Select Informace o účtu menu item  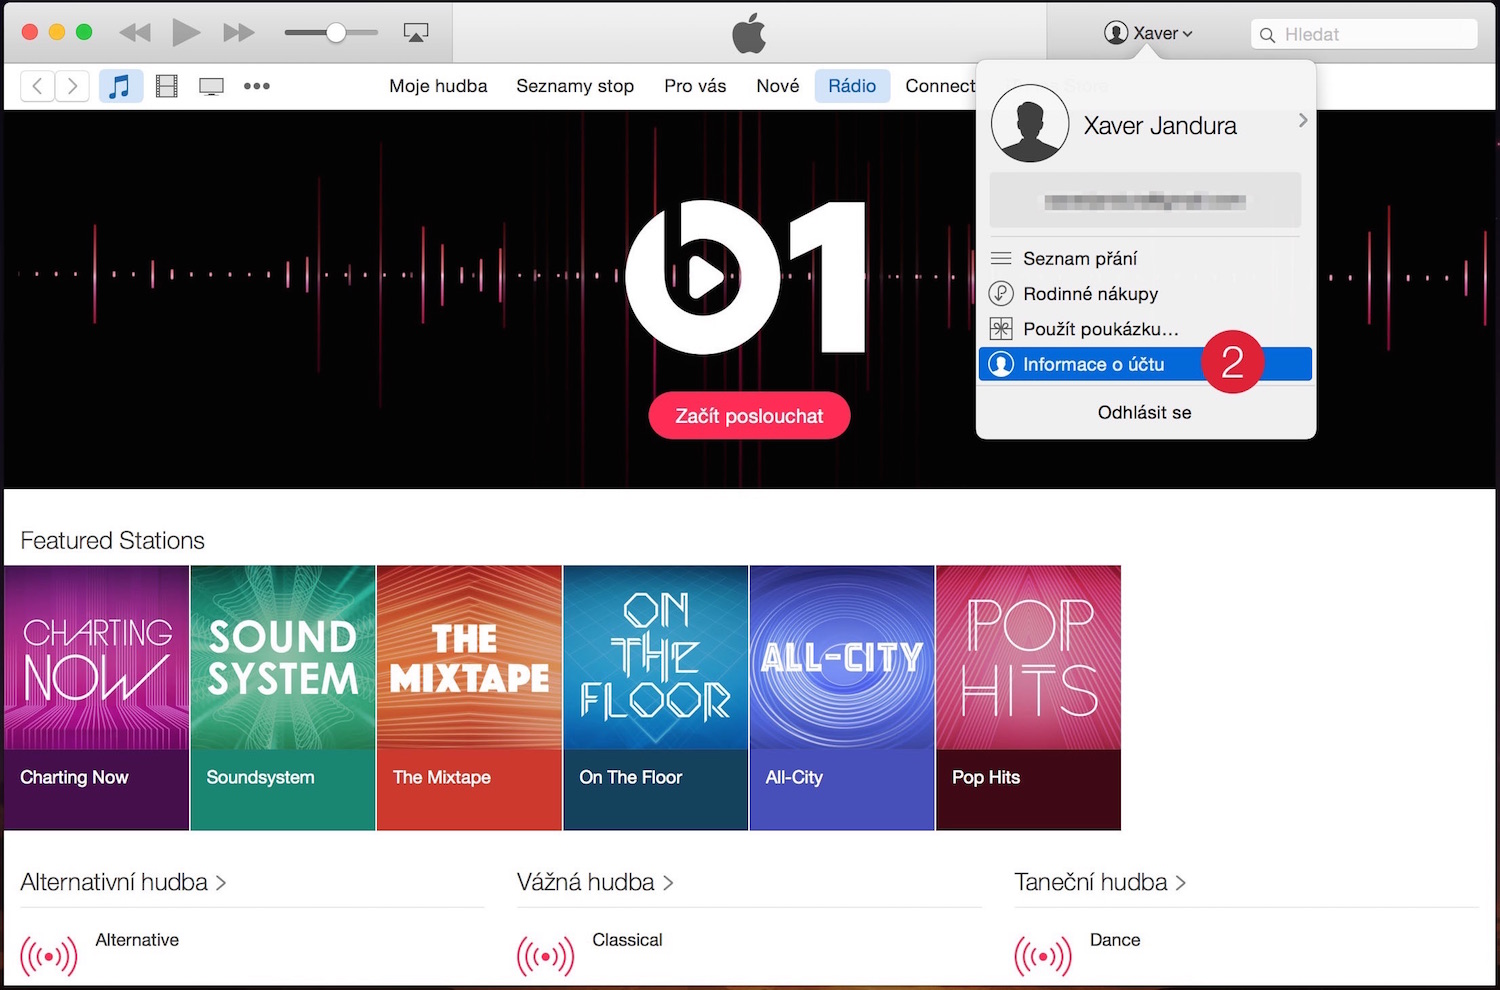[x=1093, y=365]
